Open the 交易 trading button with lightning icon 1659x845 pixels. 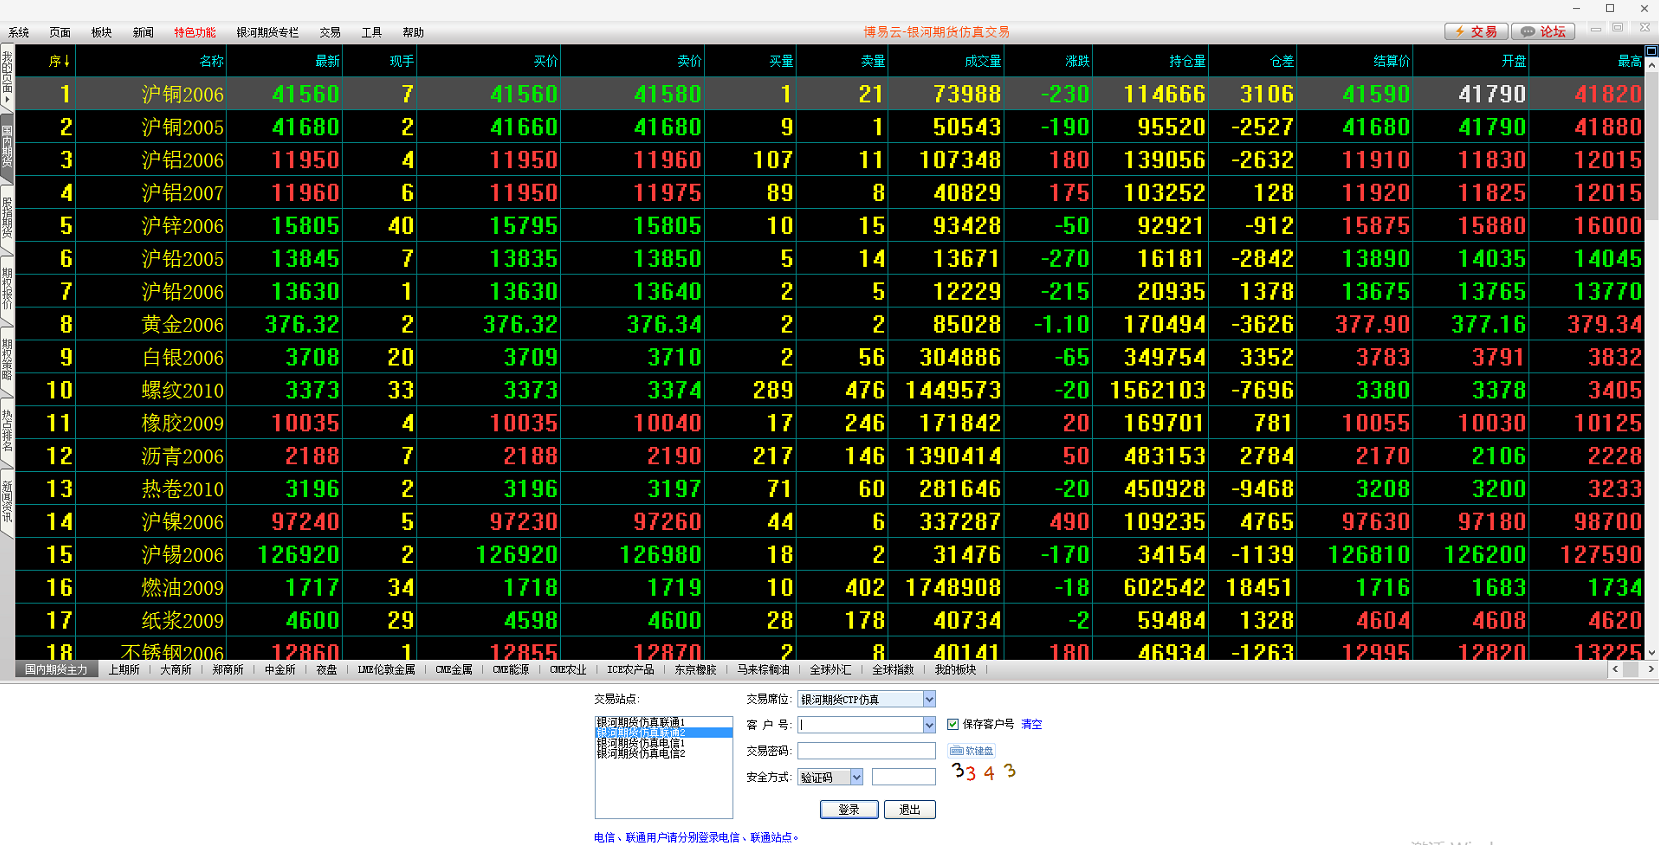click(x=1476, y=32)
